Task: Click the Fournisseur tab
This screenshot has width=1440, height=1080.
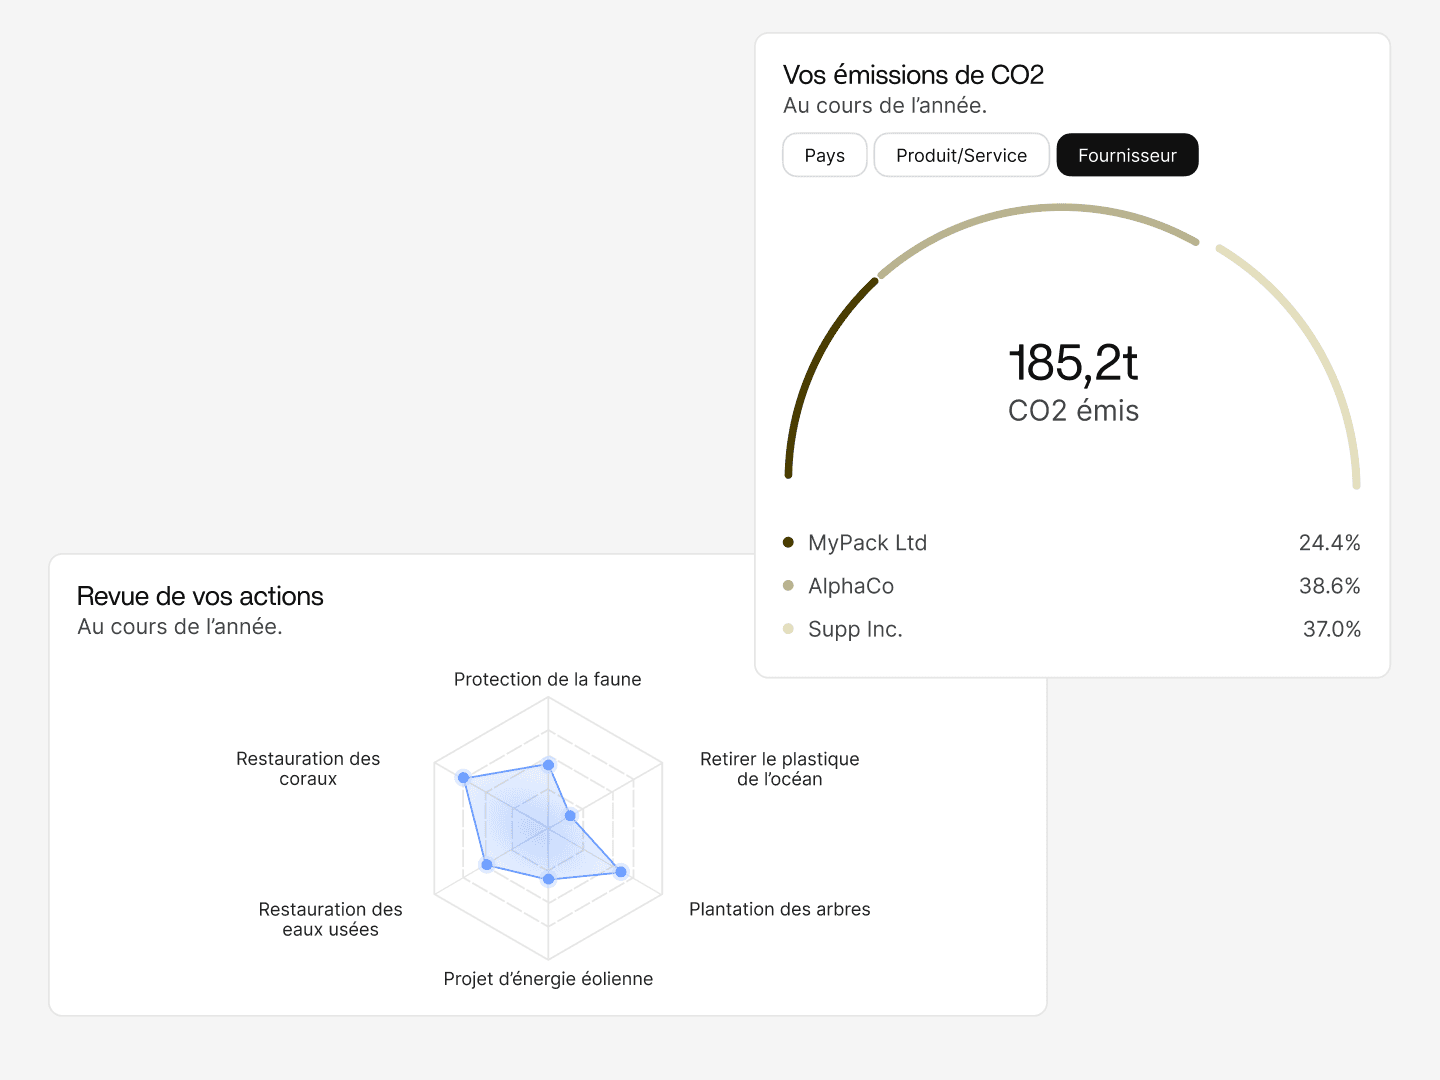Action: pyautogui.click(x=1127, y=155)
